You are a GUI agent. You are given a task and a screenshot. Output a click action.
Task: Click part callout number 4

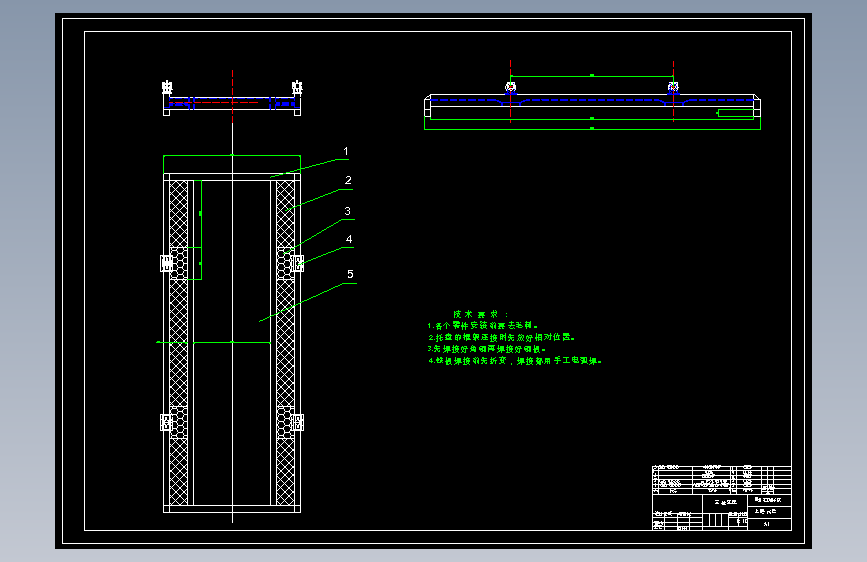(349, 239)
